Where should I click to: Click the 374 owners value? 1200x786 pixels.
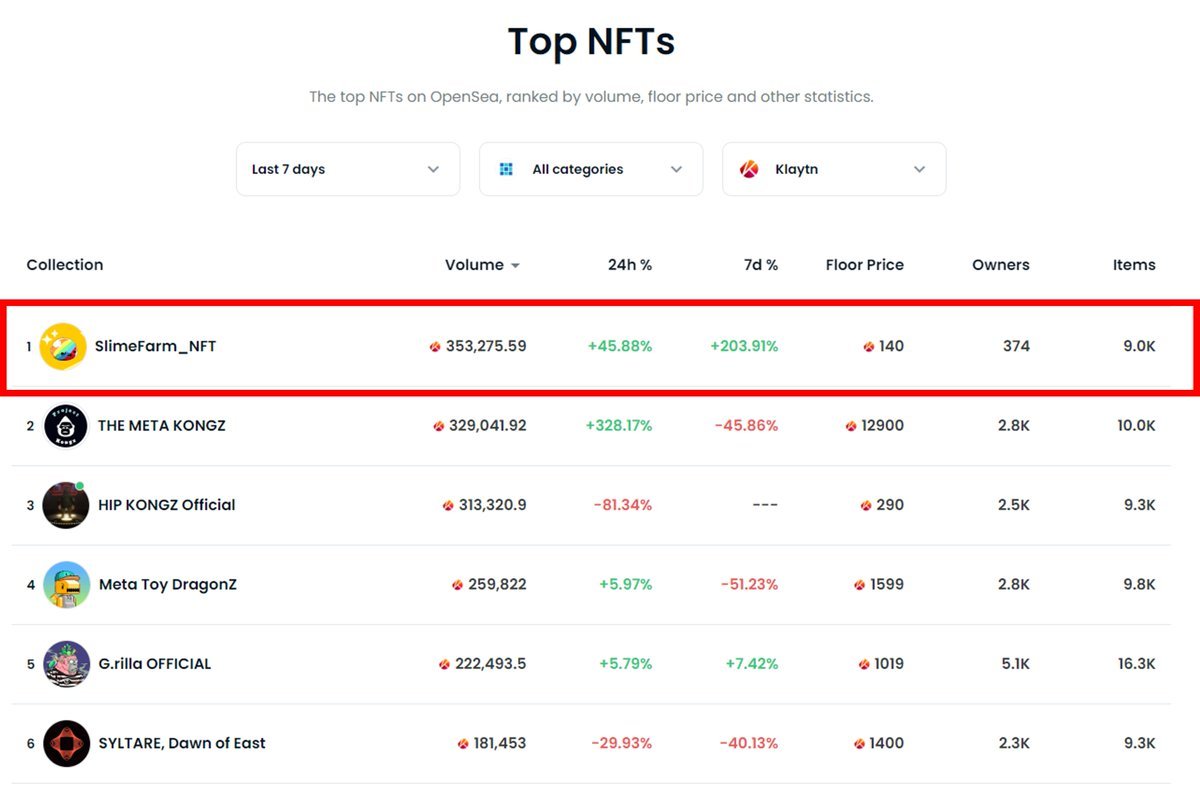(x=1016, y=346)
